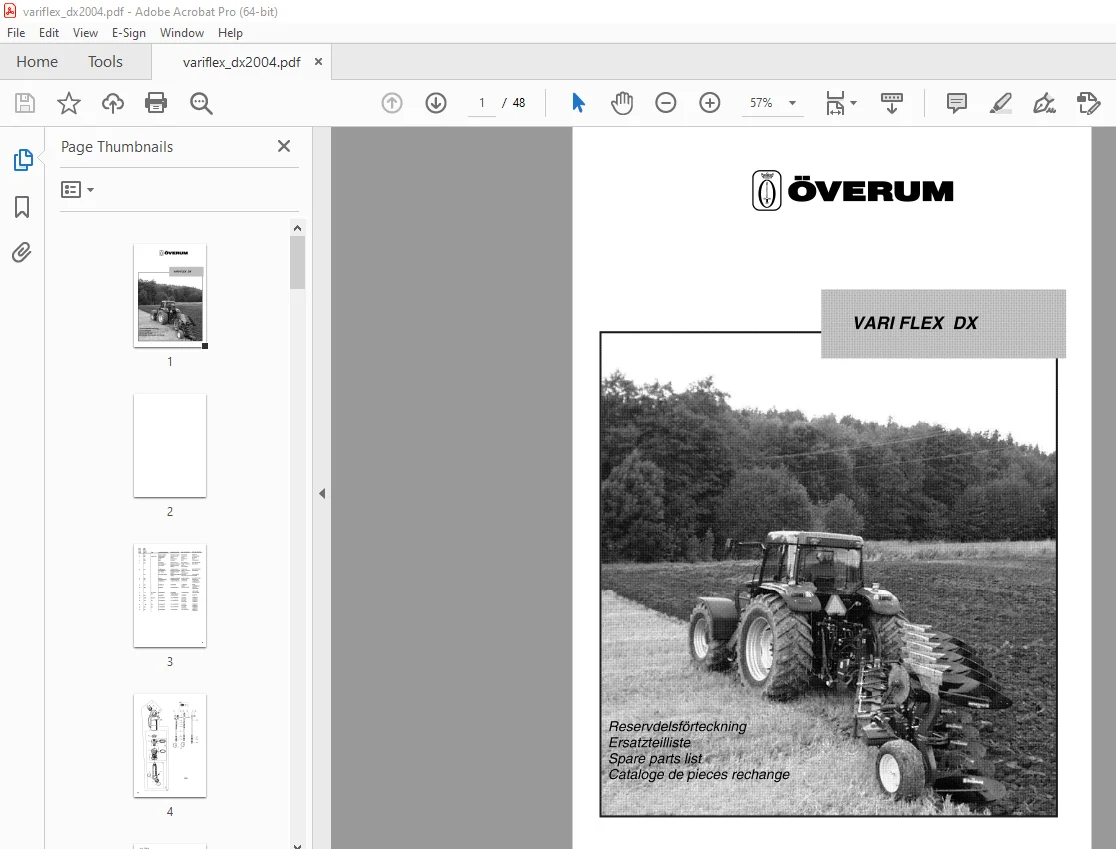
Task: Activate the hand pan tool
Action: [x=621, y=103]
